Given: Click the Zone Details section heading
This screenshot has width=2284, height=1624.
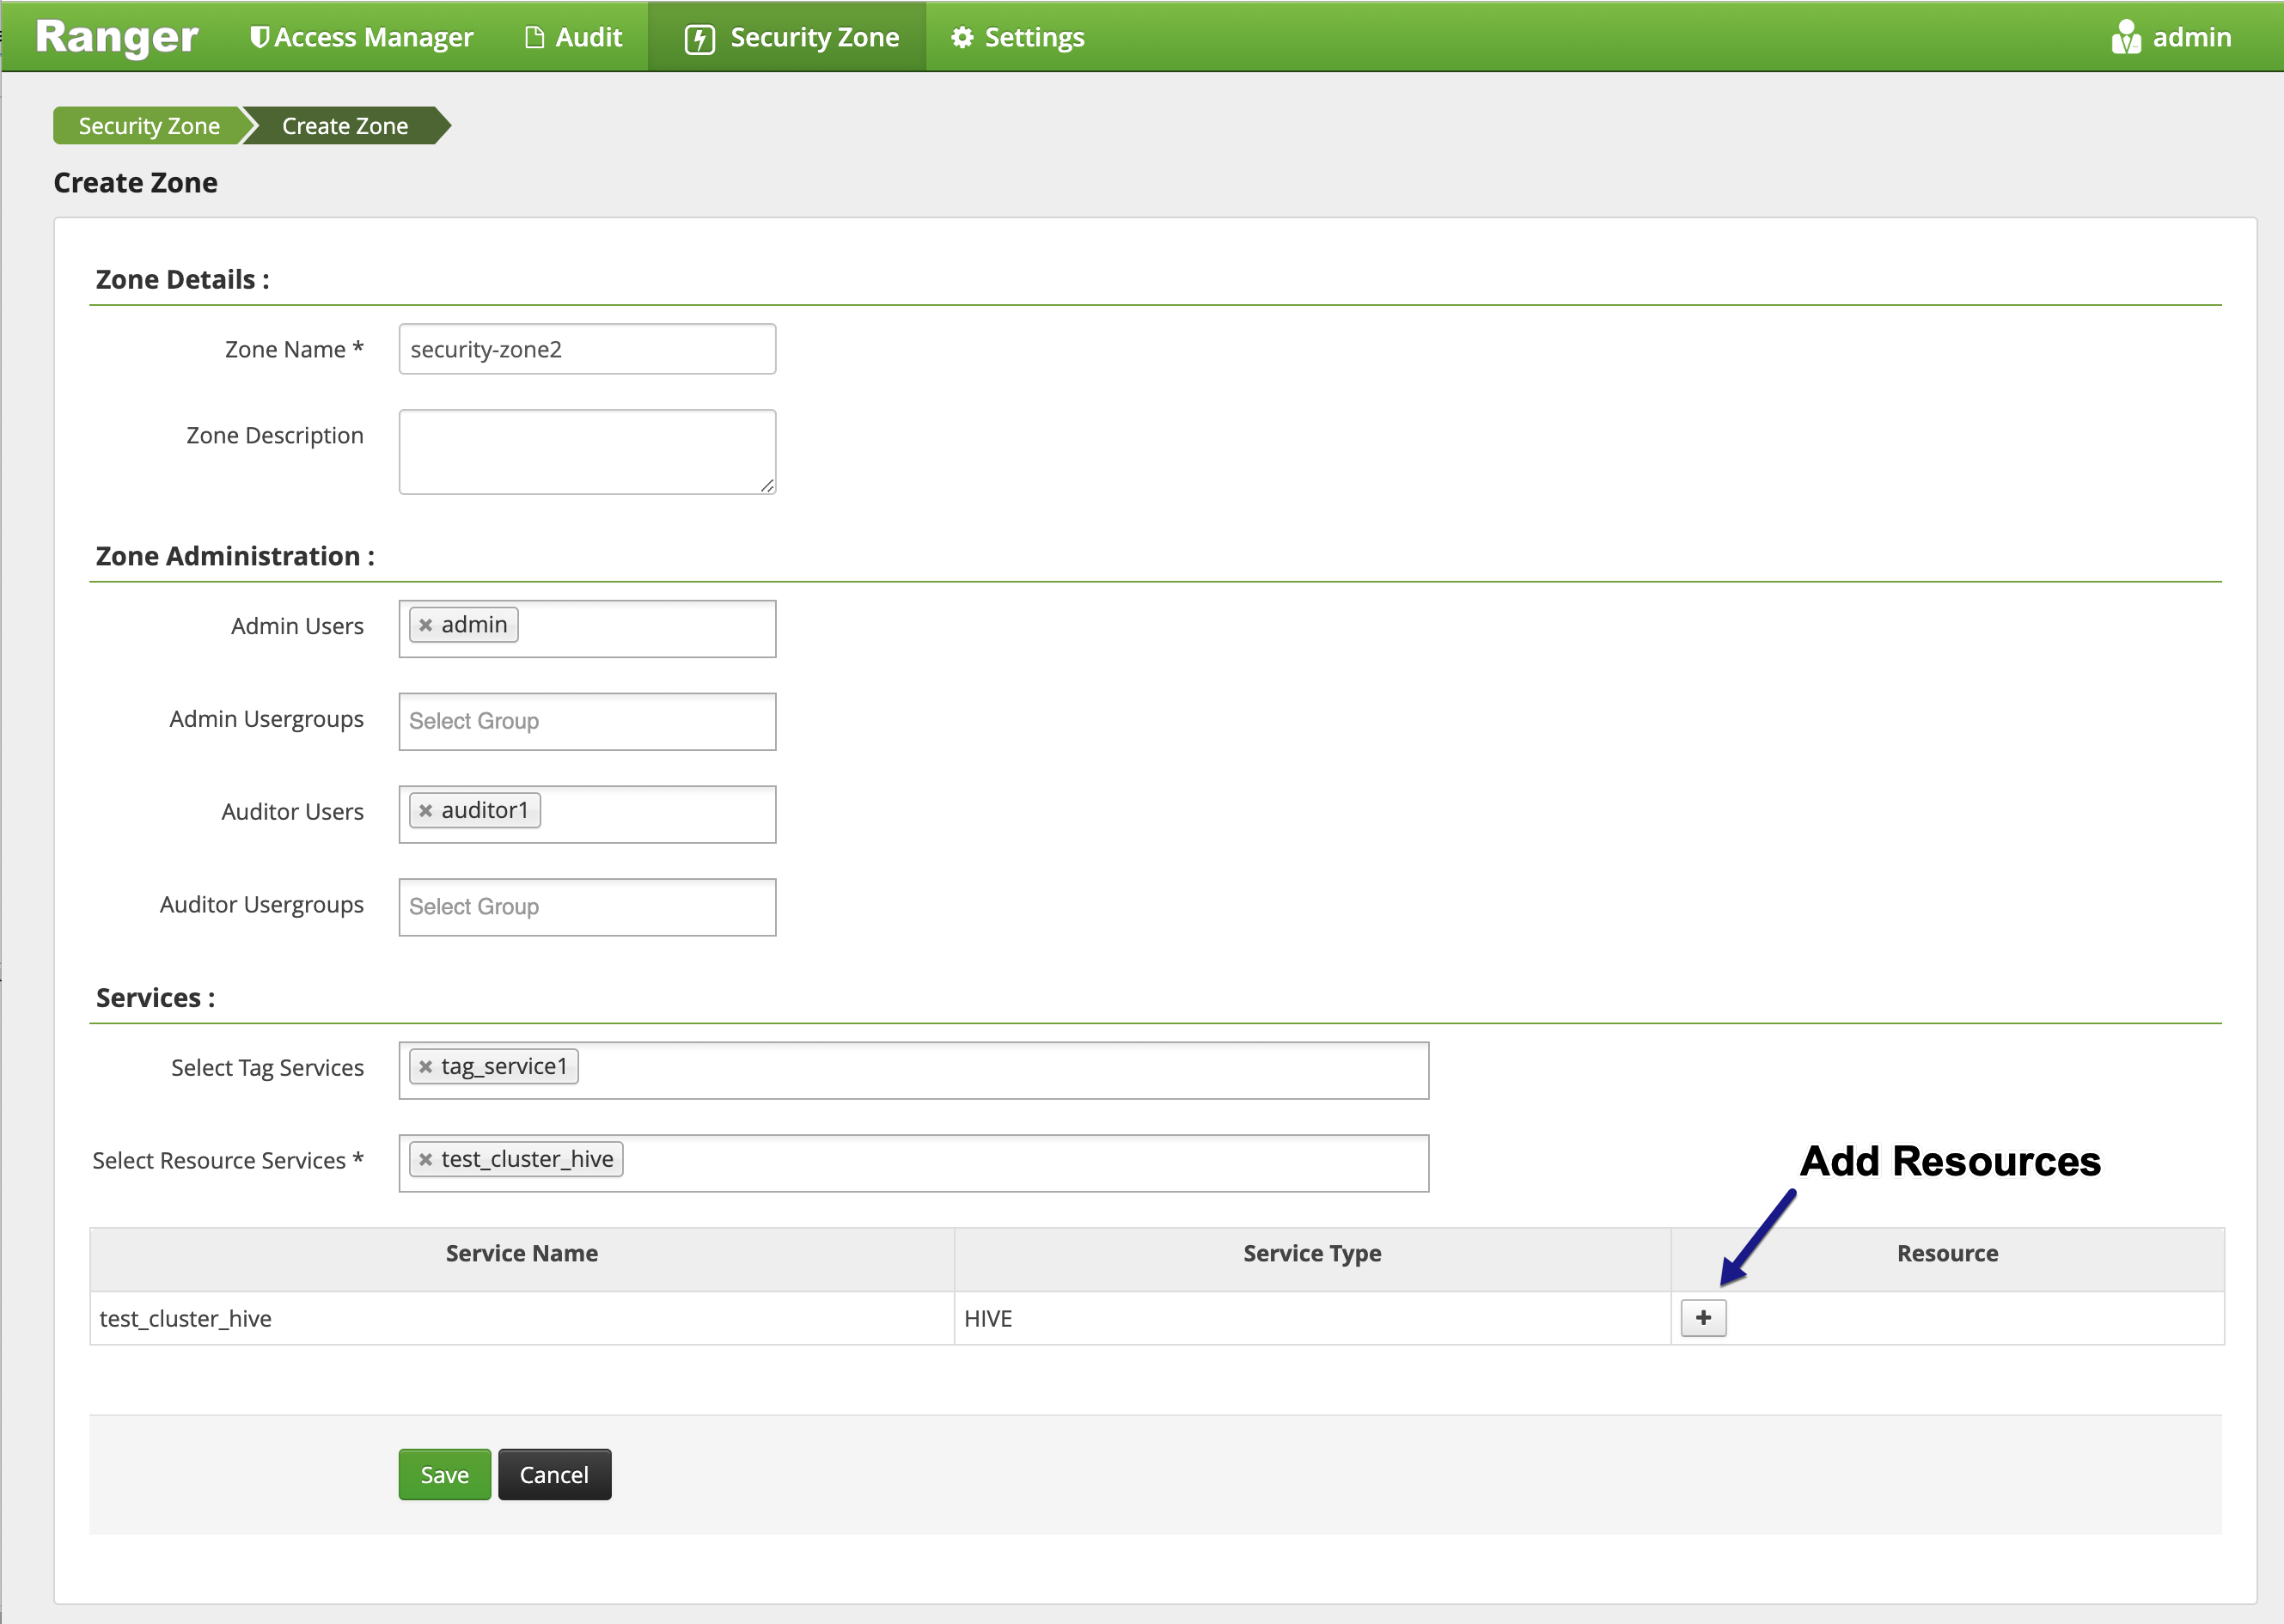Looking at the screenshot, I should [x=183, y=280].
